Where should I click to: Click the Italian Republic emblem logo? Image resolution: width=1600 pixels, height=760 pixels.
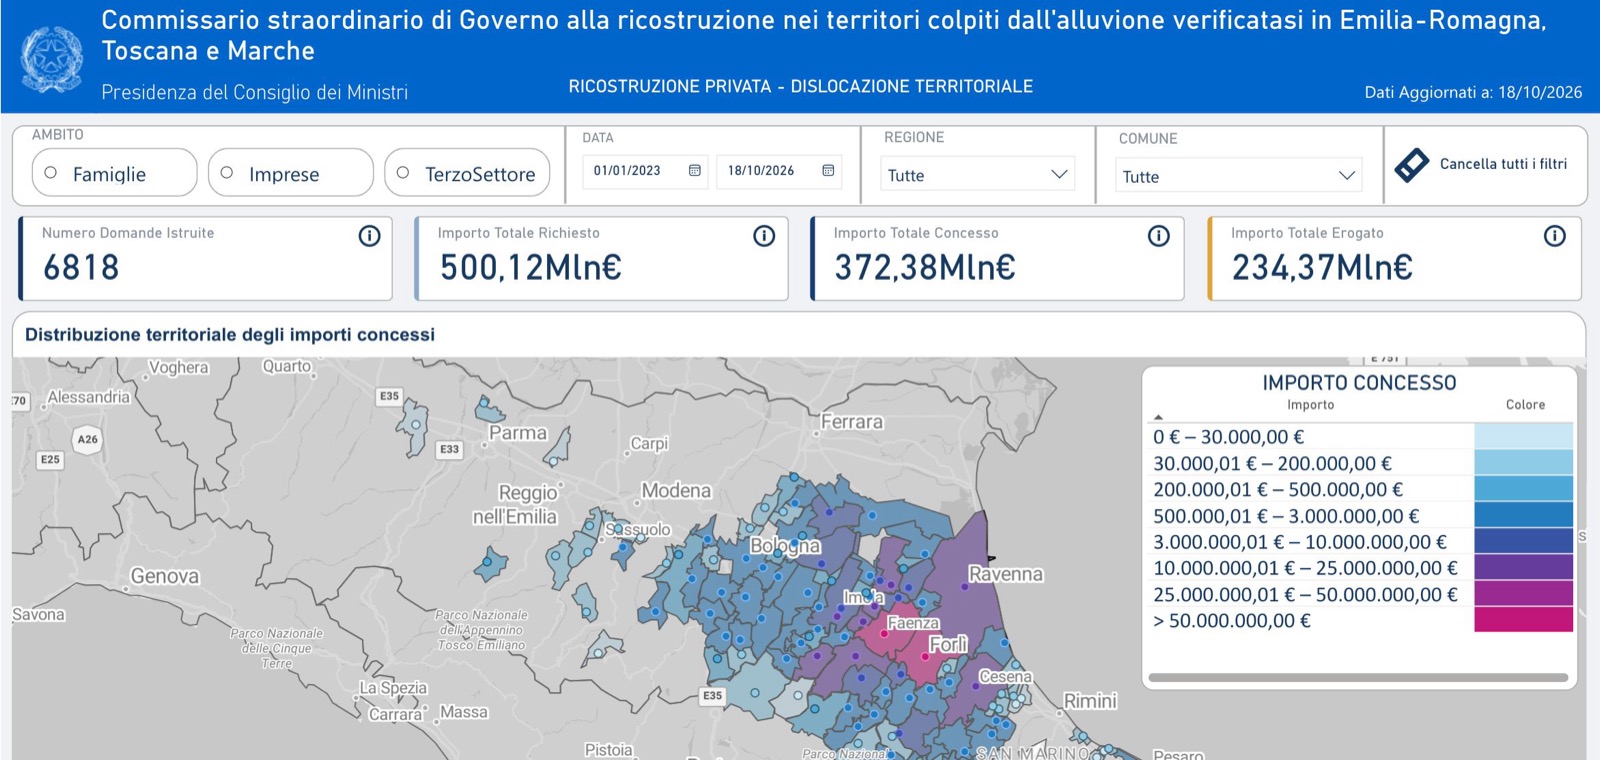(x=52, y=60)
